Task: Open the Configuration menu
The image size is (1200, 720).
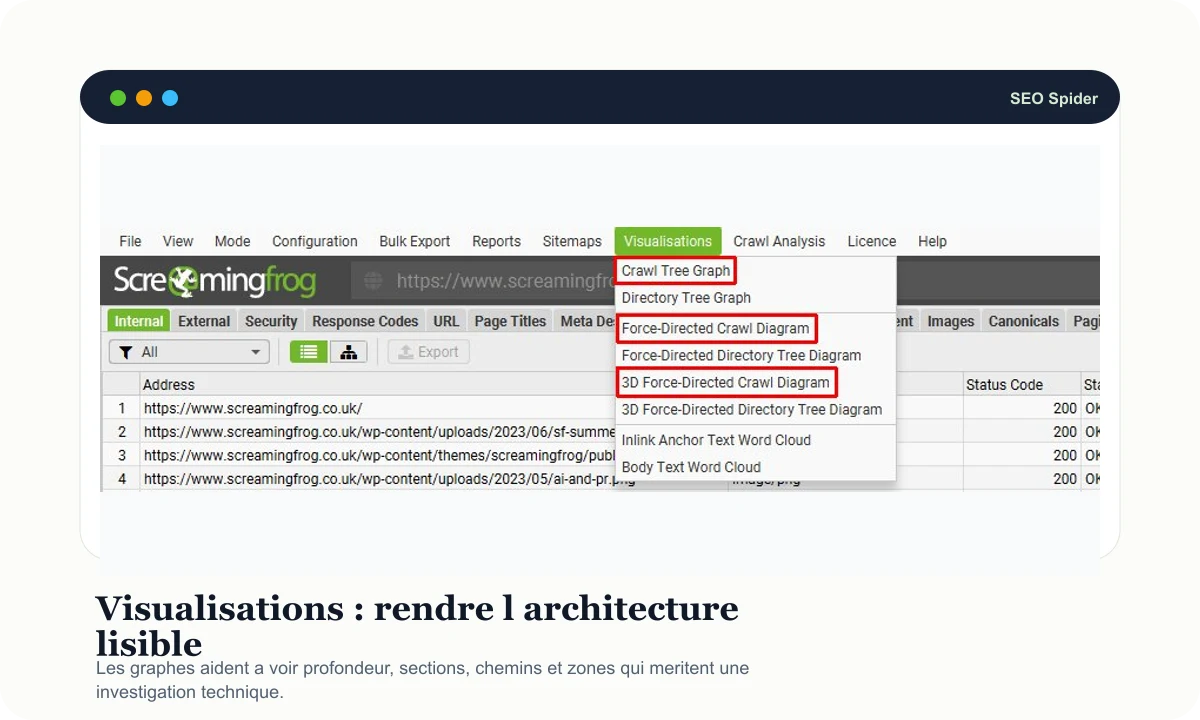Action: click(x=315, y=241)
